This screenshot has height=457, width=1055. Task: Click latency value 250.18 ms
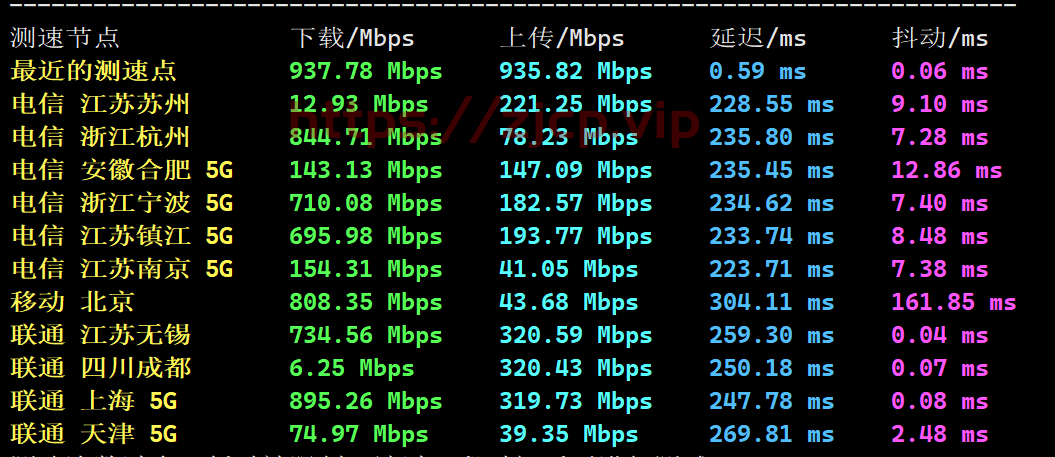[x=772, y=368]
